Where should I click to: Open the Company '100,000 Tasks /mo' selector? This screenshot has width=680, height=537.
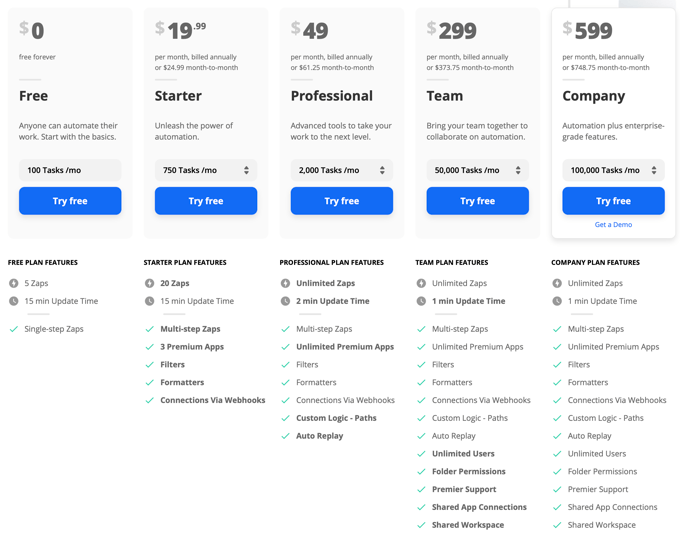613,170
